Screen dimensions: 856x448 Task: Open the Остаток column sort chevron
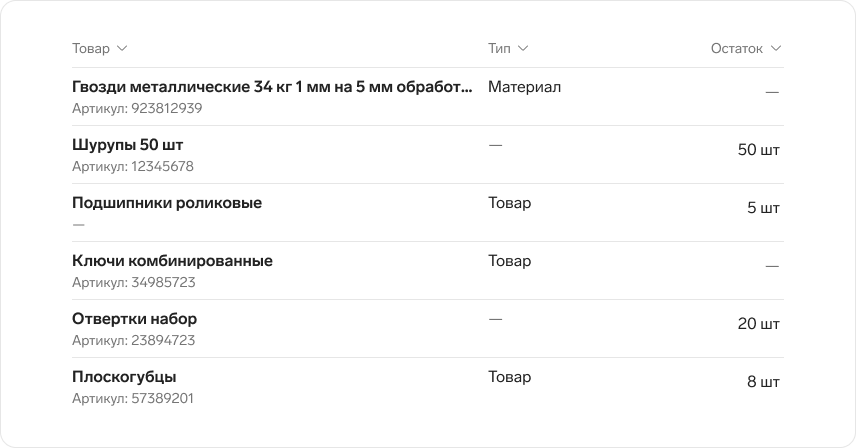(x=775, y=49)
